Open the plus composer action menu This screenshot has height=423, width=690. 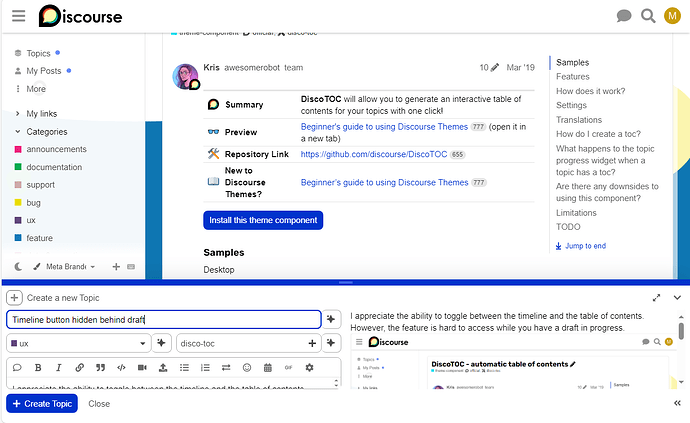click(14, 298)
